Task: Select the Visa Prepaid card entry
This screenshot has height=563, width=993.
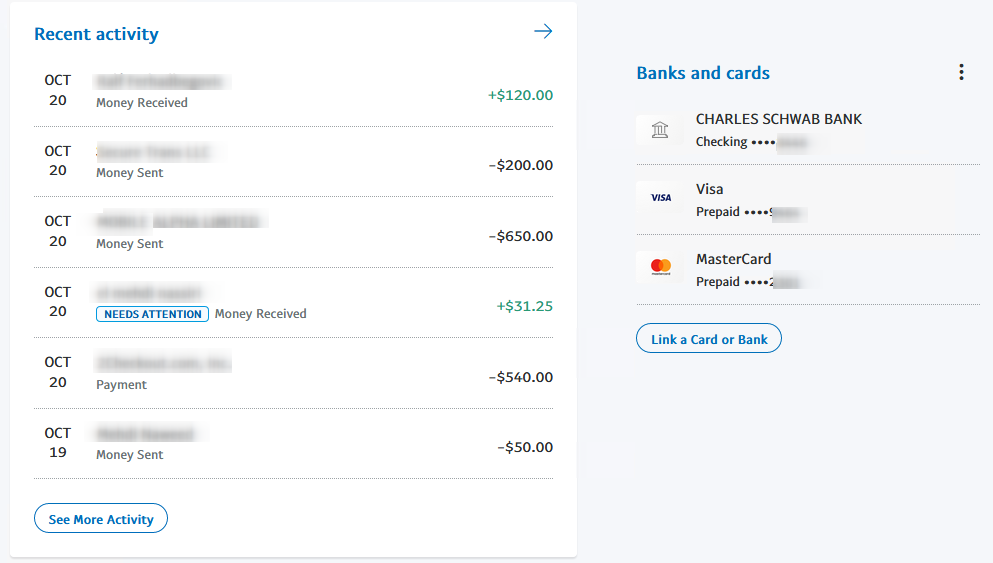Action: (808, 200)
